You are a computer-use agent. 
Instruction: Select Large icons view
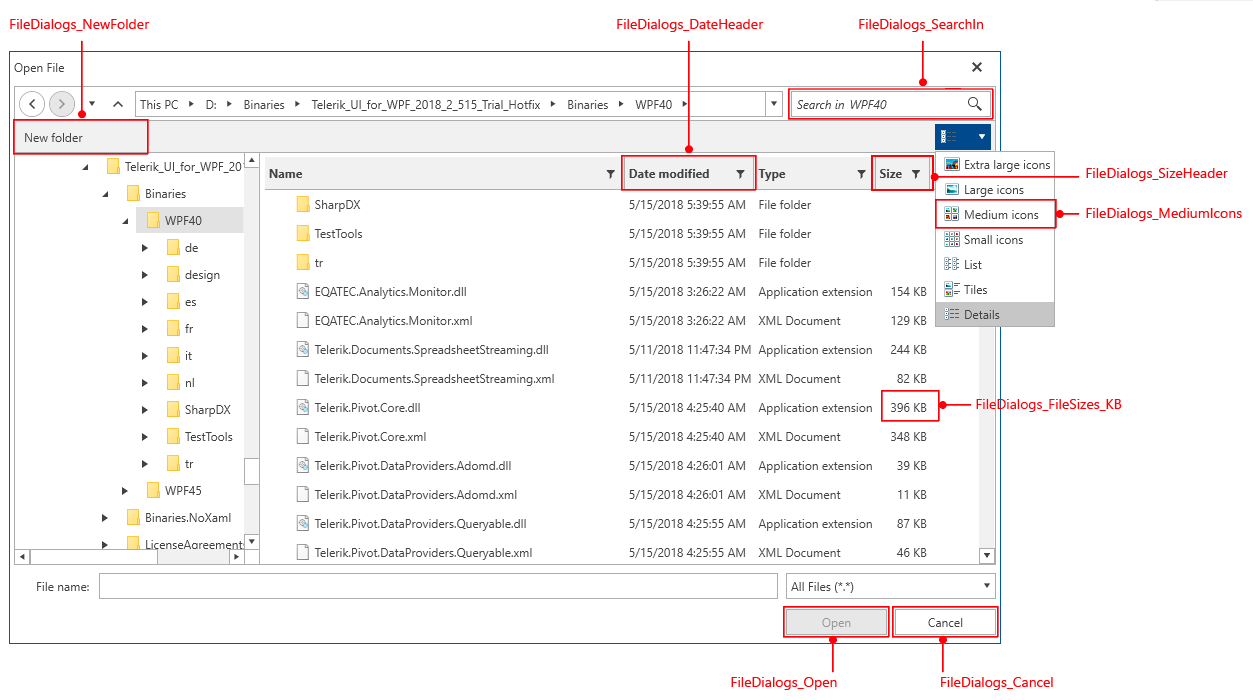coord(995,189)
